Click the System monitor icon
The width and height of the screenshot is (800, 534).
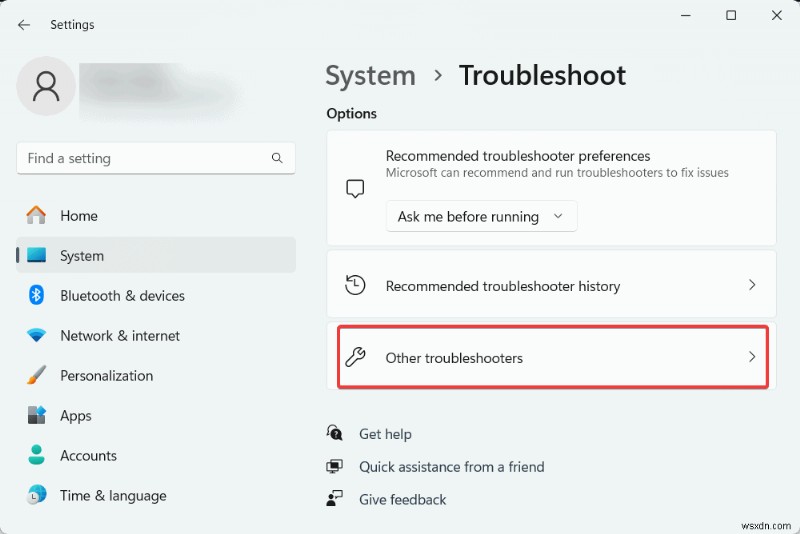36,255
